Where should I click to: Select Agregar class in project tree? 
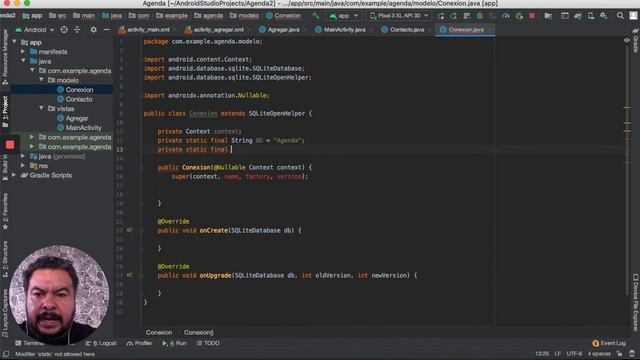[x=73, y=118]
